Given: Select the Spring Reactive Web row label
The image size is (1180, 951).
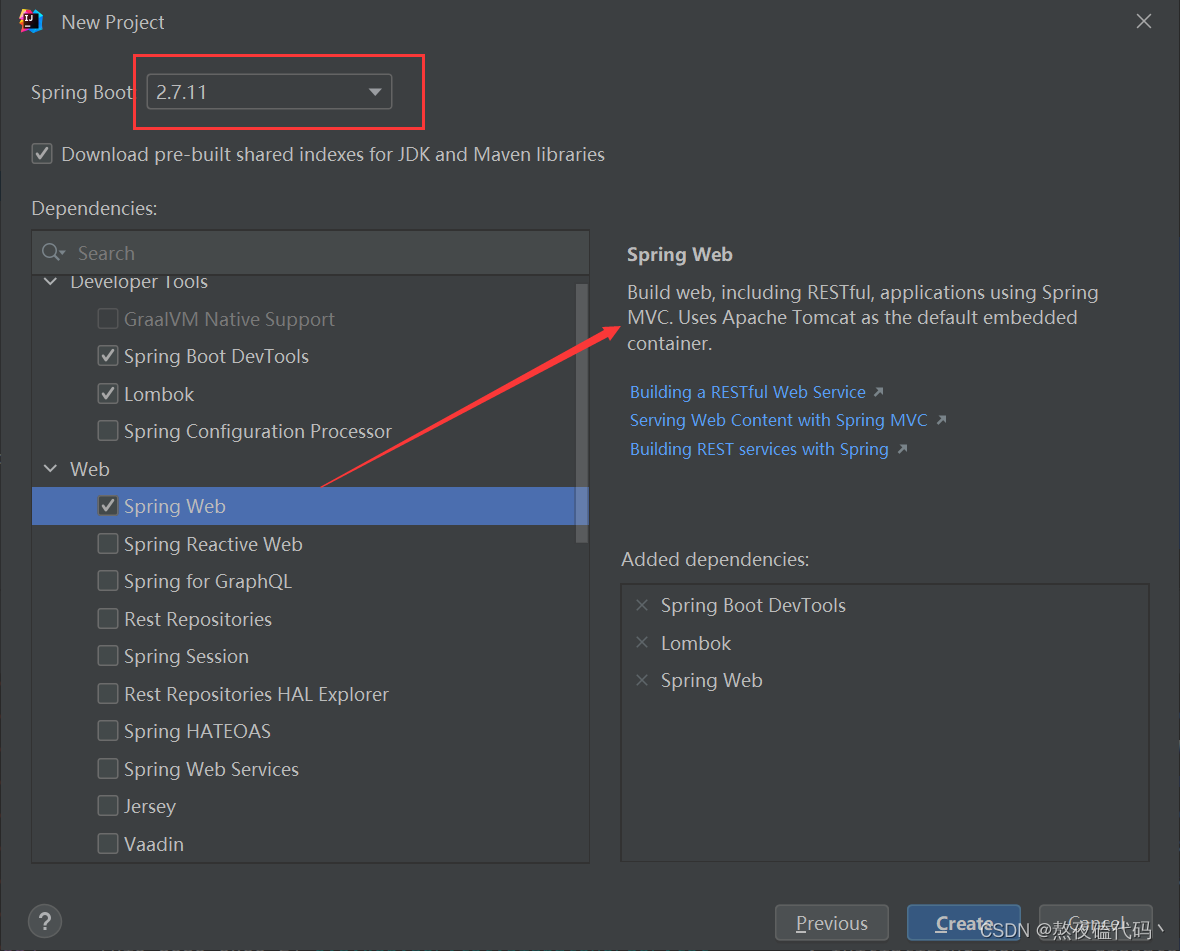Looking at the screenshot, I should (213, 544).
